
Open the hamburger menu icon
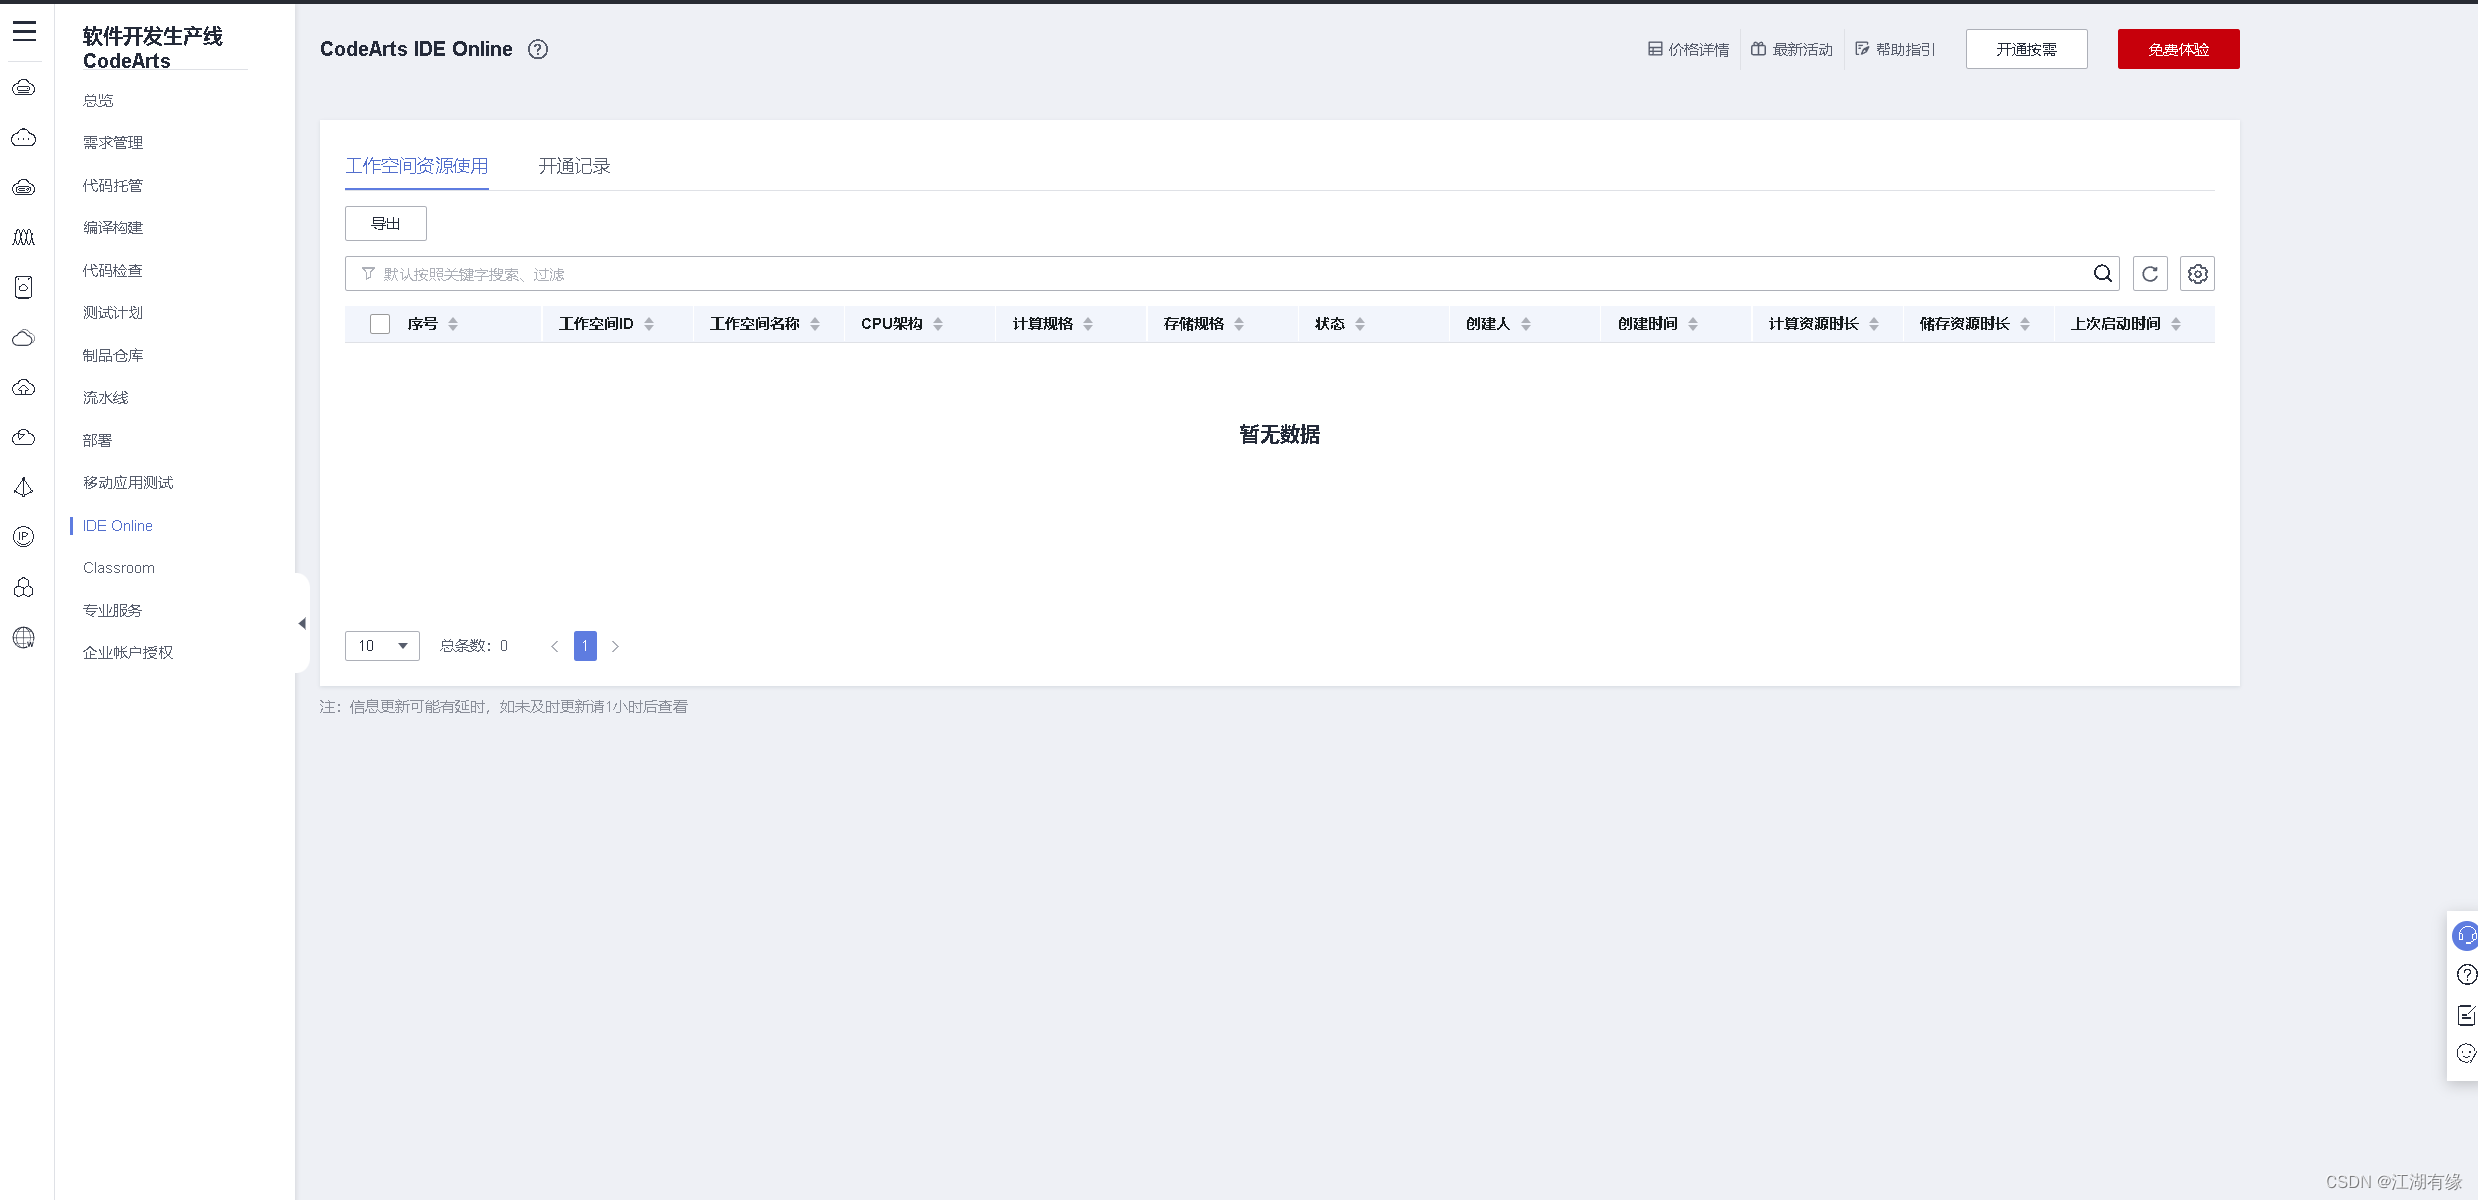pos(25,32)
